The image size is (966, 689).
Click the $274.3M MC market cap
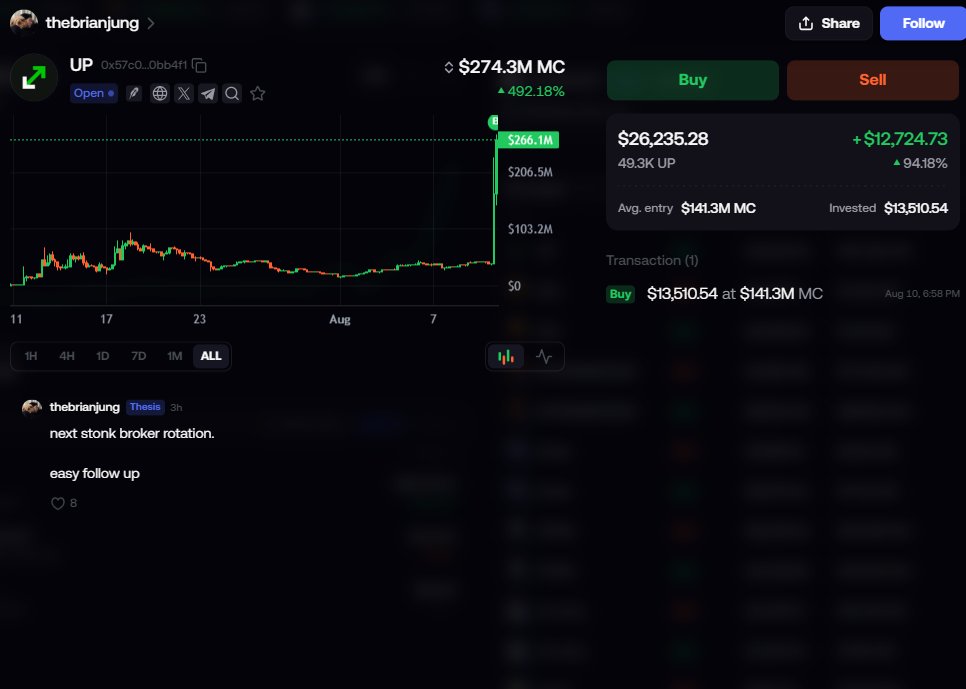click(x=511, y=67)
